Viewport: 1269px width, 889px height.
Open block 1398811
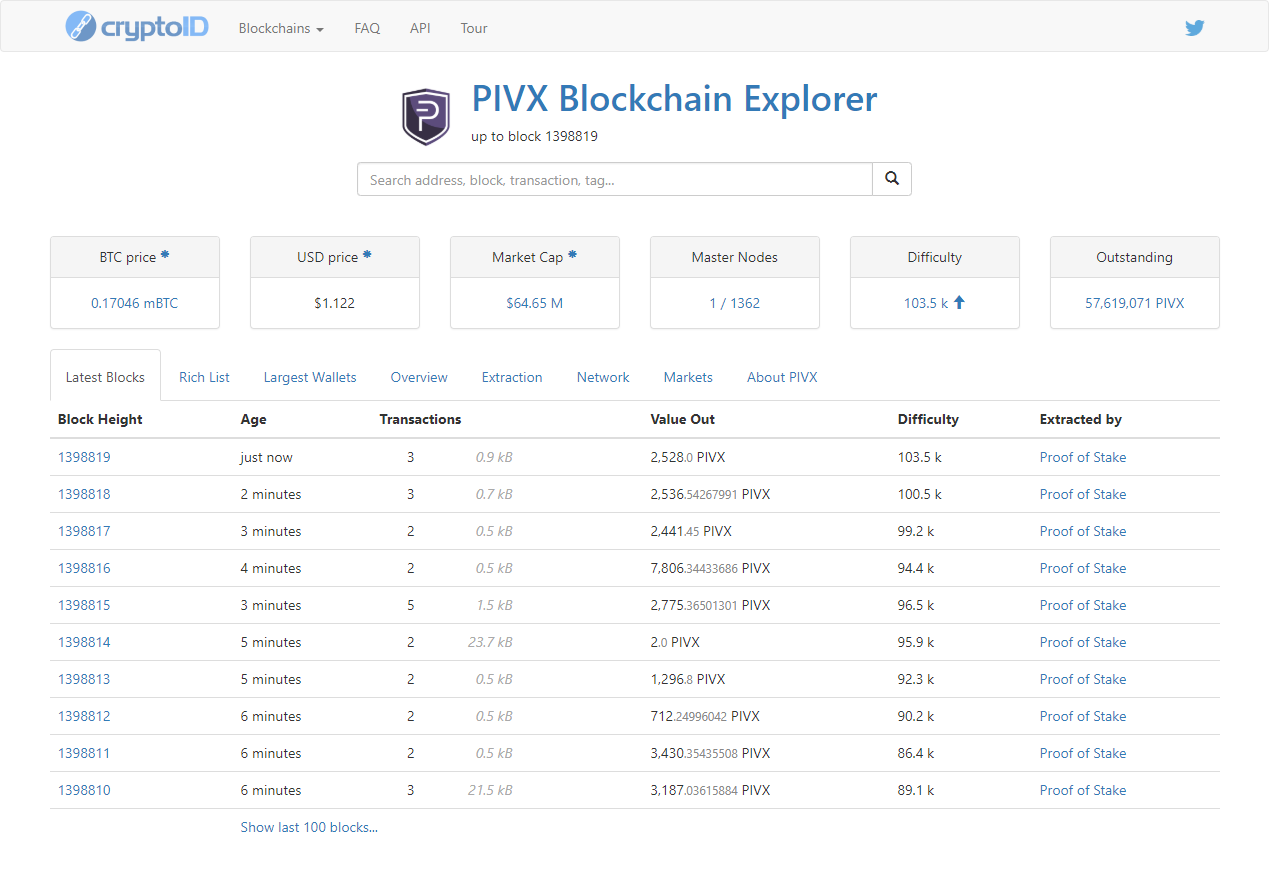[84, 753]
